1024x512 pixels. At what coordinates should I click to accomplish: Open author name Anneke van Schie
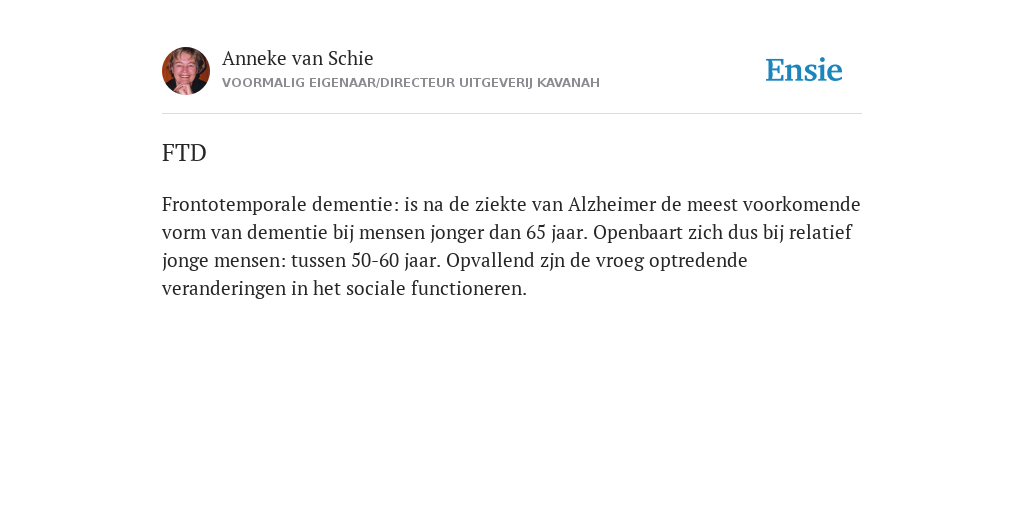tap(298, 58)
